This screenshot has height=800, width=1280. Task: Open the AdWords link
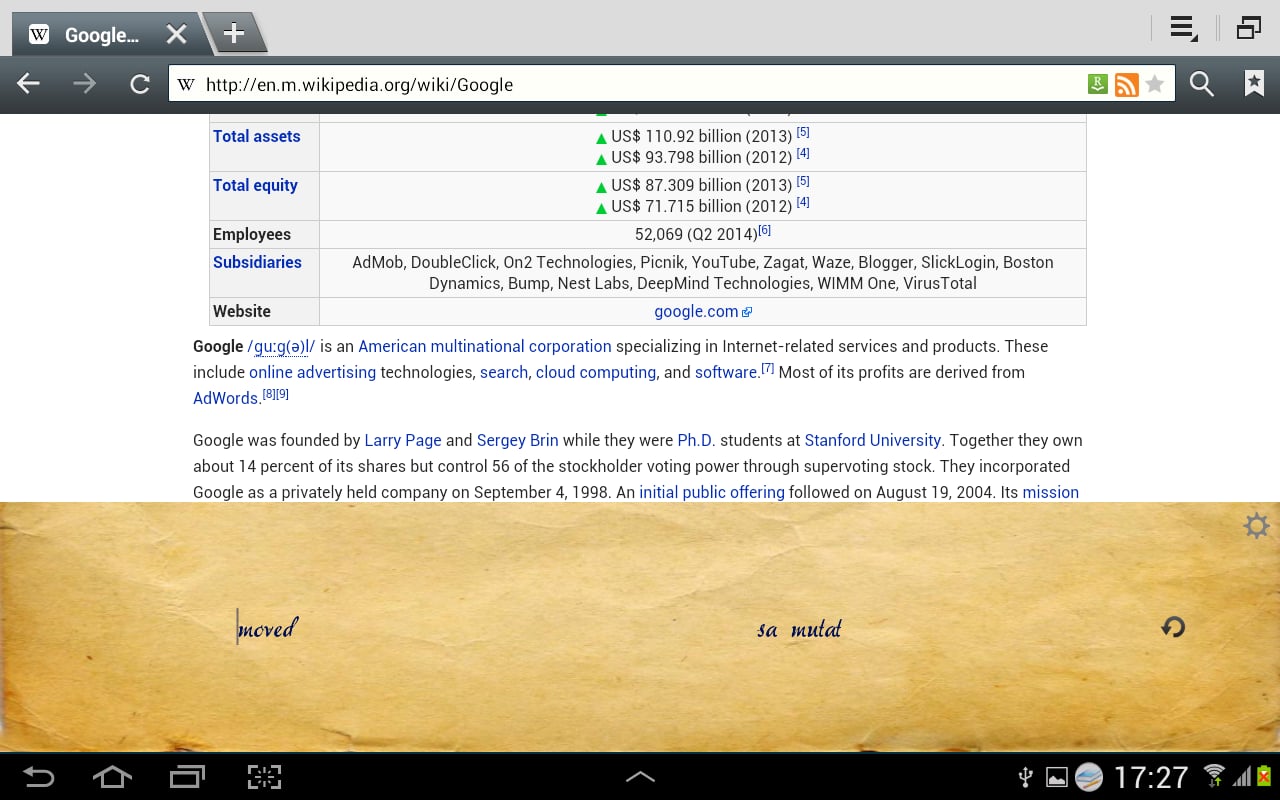(x=227, y=398)
